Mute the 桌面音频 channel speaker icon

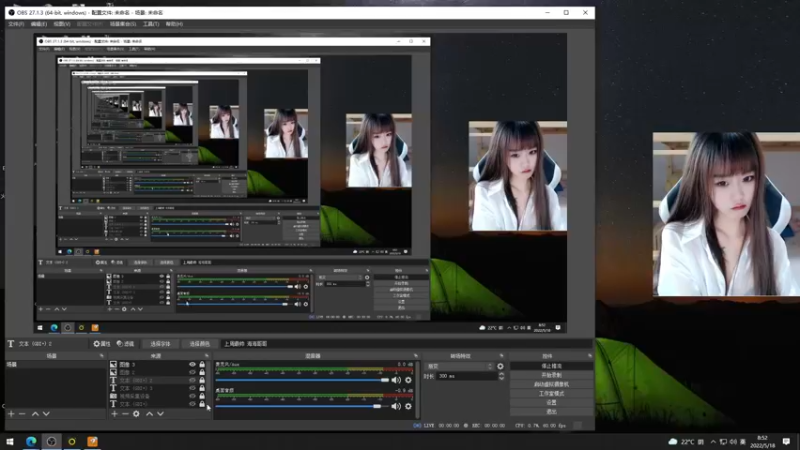pos(396,406)
